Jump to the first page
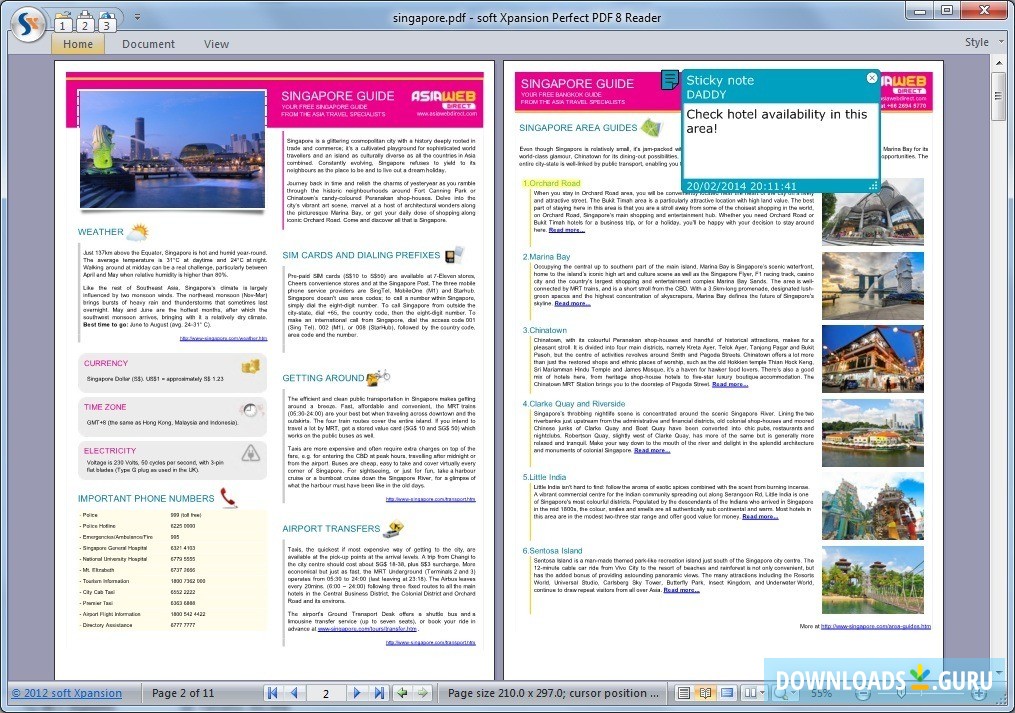Viewport: 1015px width, 713px height. pyautogui.click(x=272, y=692)
